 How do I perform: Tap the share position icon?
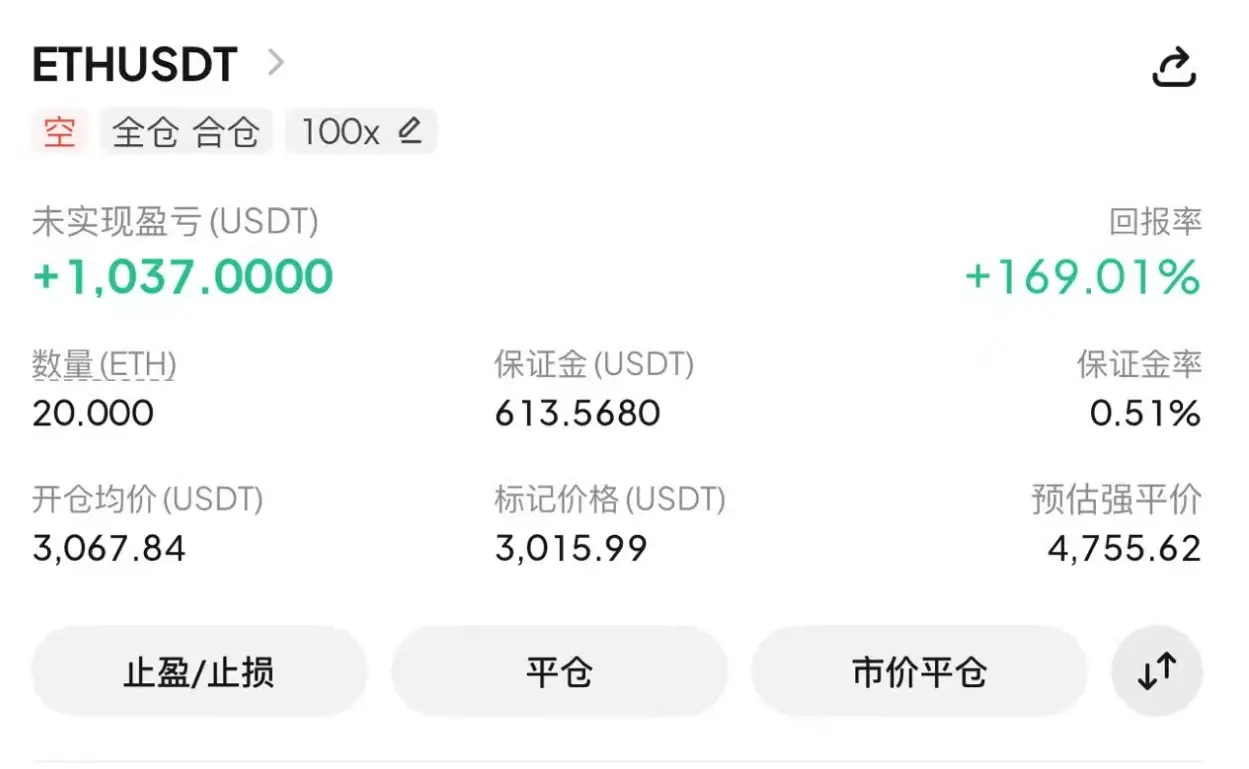click(x=1174, y=67)
